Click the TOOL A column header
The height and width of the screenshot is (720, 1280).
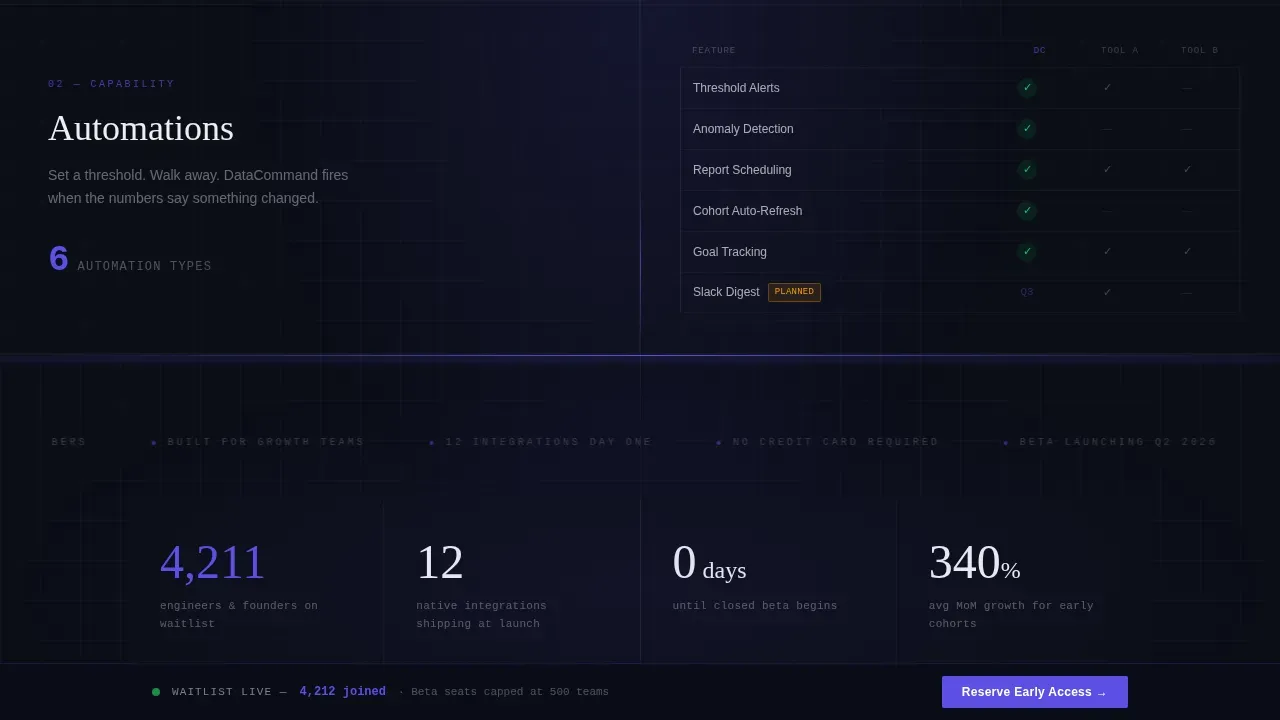(x=1120, y=51)
